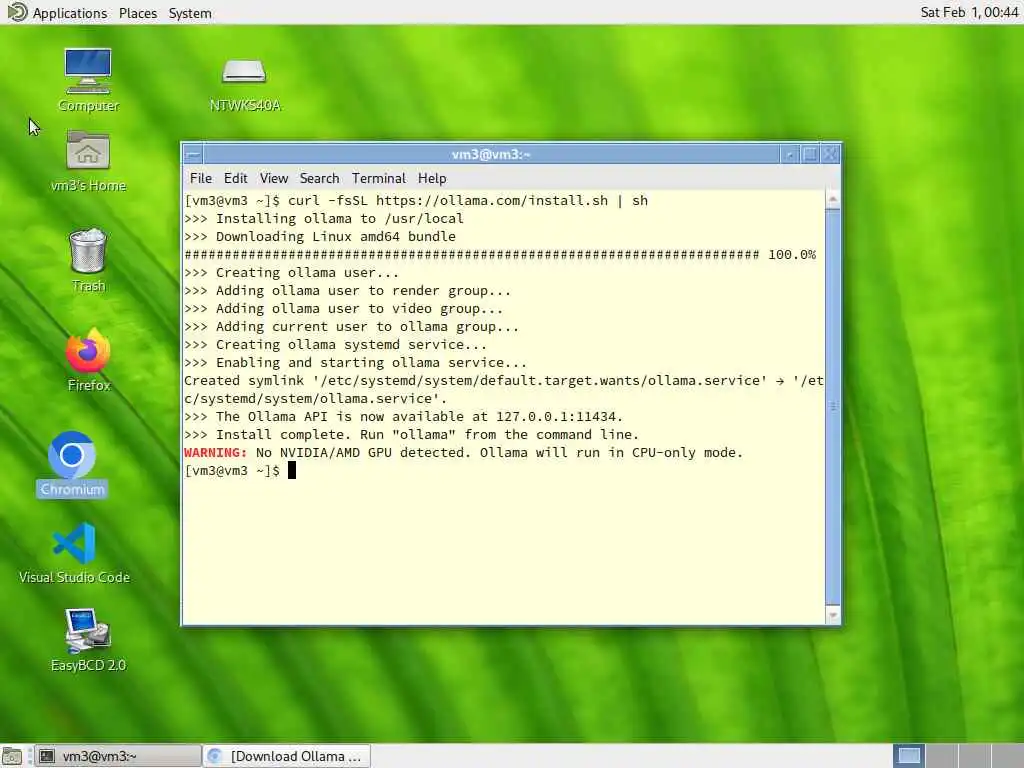Open the terminal Edit menu
Image resolution: width=1024 pixels, height=768 pixels.
click(235, 178)
